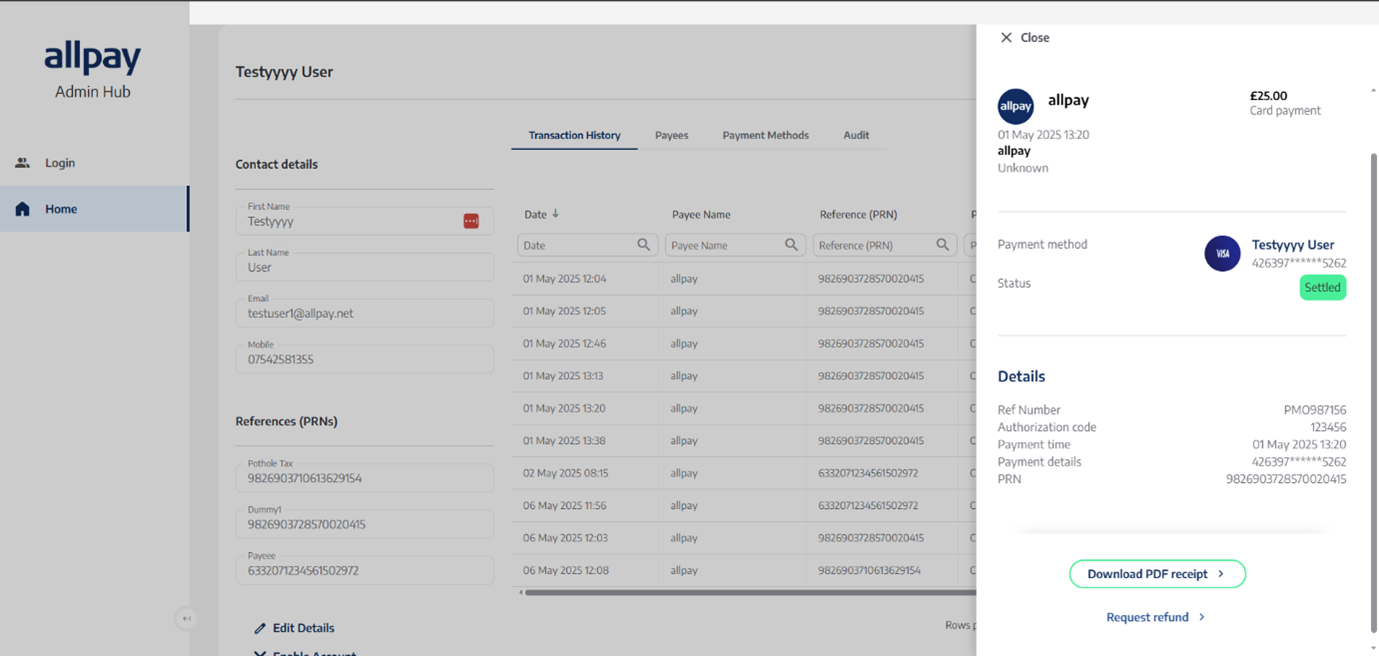
Task: Close the payment details panel
Action: pos(1024,38)
